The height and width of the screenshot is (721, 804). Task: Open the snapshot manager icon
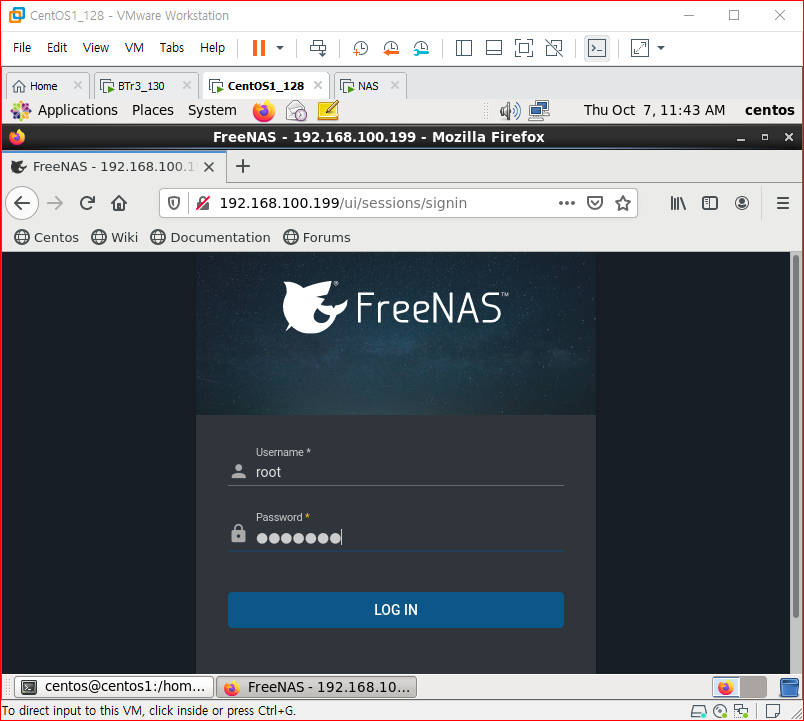pos(421,48)
